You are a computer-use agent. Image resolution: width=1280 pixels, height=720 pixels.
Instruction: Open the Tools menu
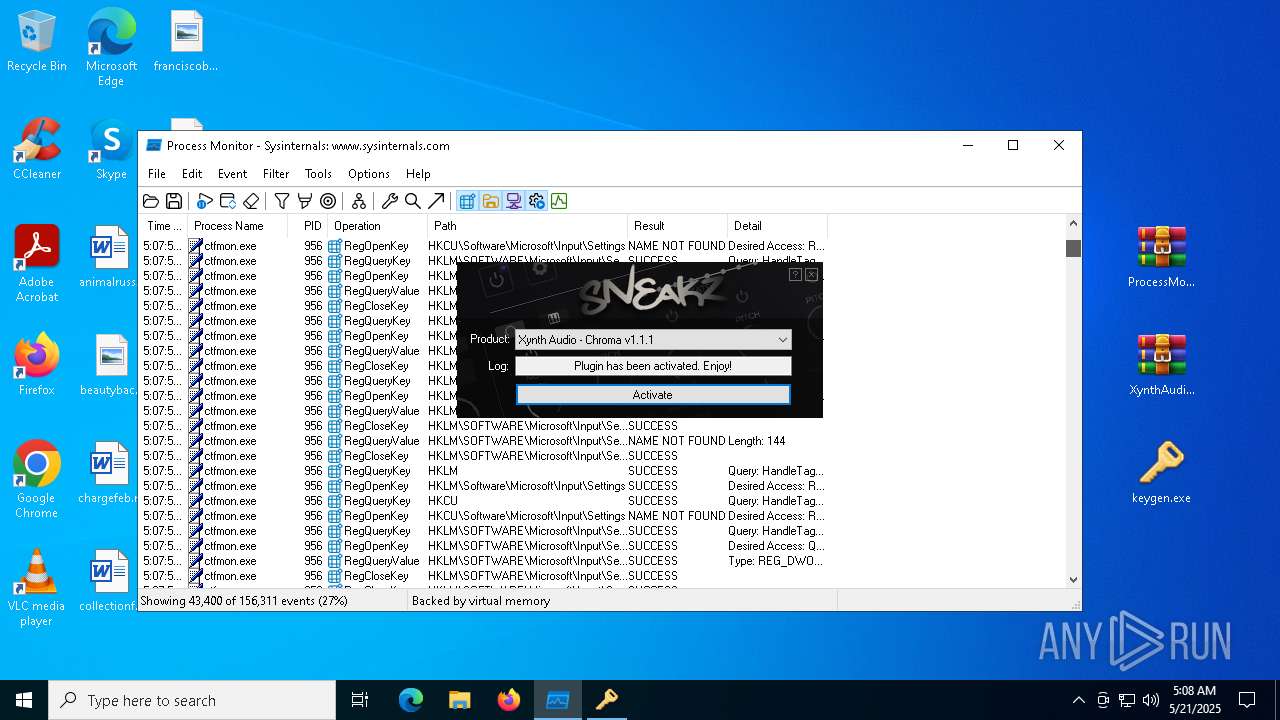tap(318, 174)
